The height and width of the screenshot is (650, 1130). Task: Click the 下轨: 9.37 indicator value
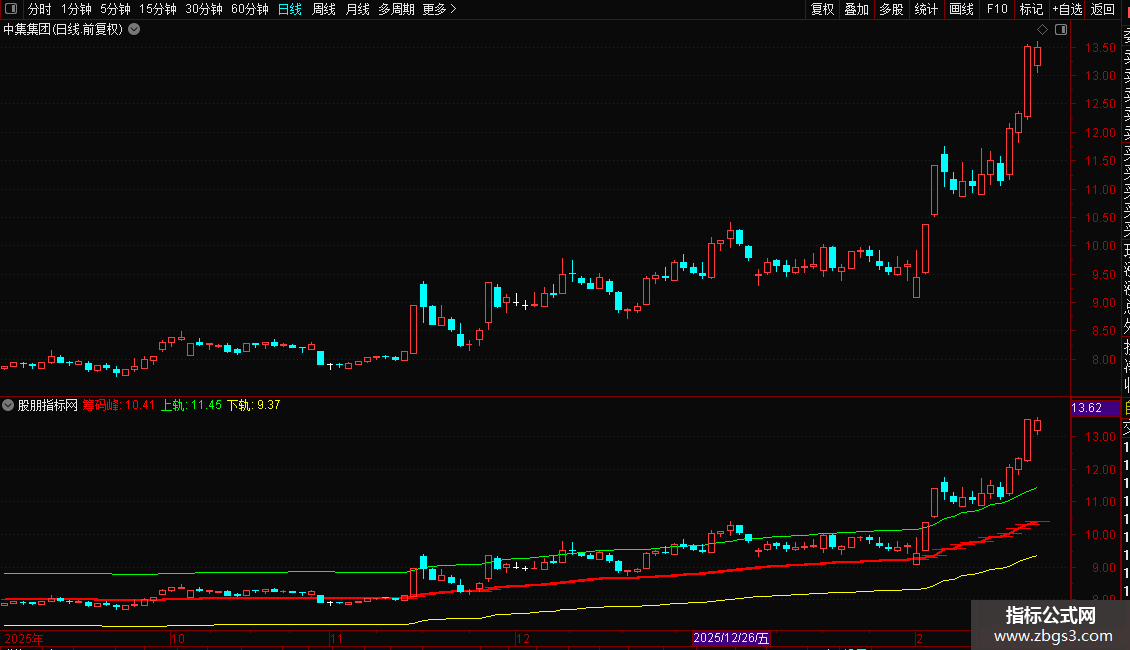coord(254,405)
